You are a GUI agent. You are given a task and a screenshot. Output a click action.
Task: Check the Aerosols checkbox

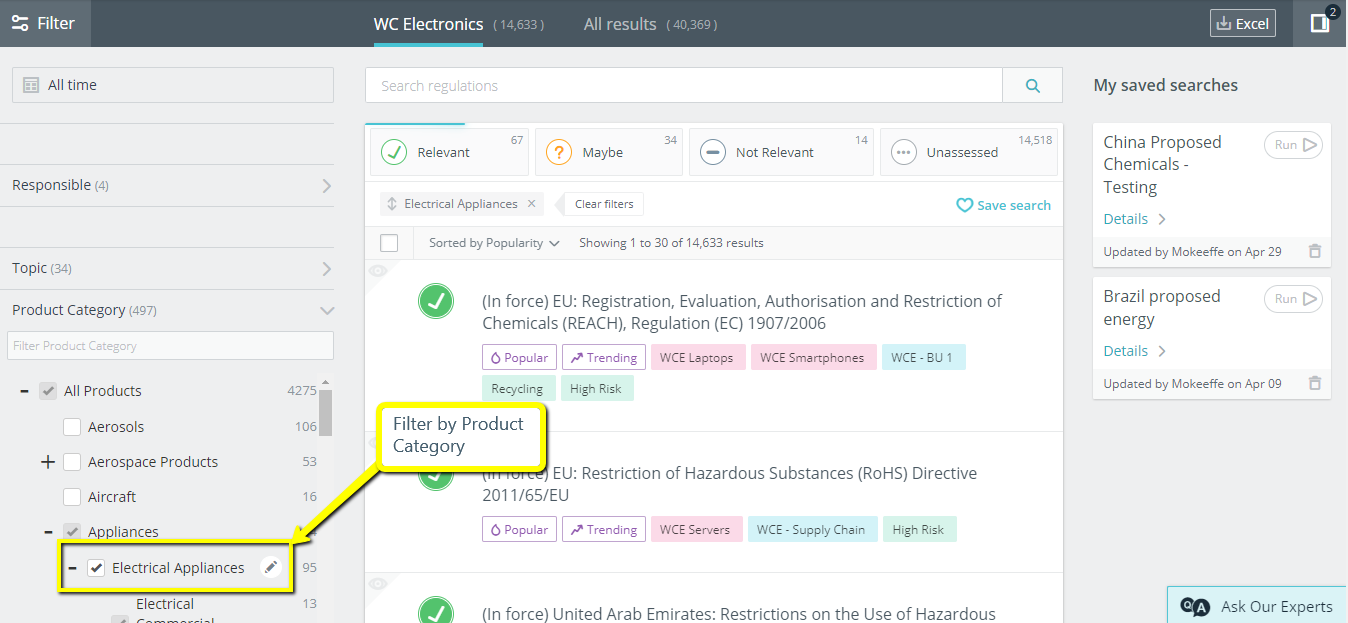(x=71, y=426)
